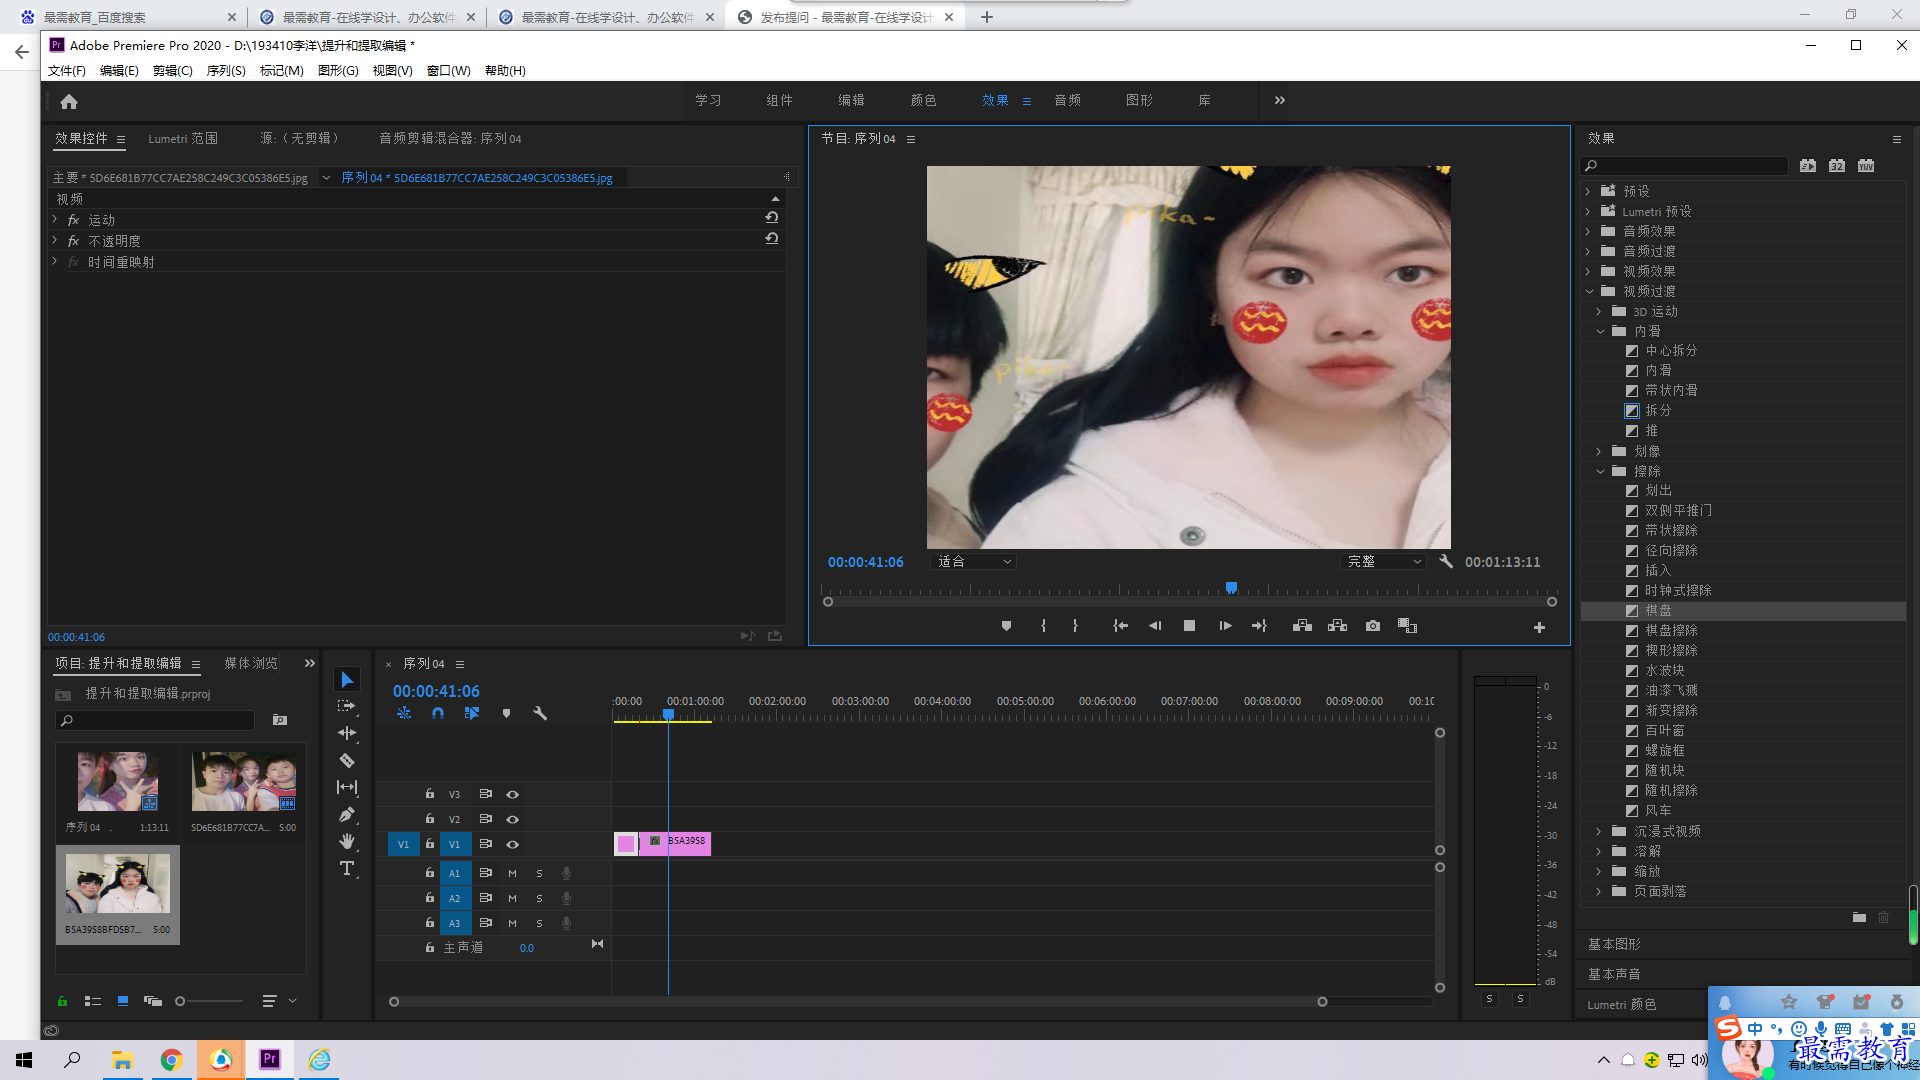
Task: Open the 媒体浏览 tab
Action: pyautogui.click(x=251, y=663)
